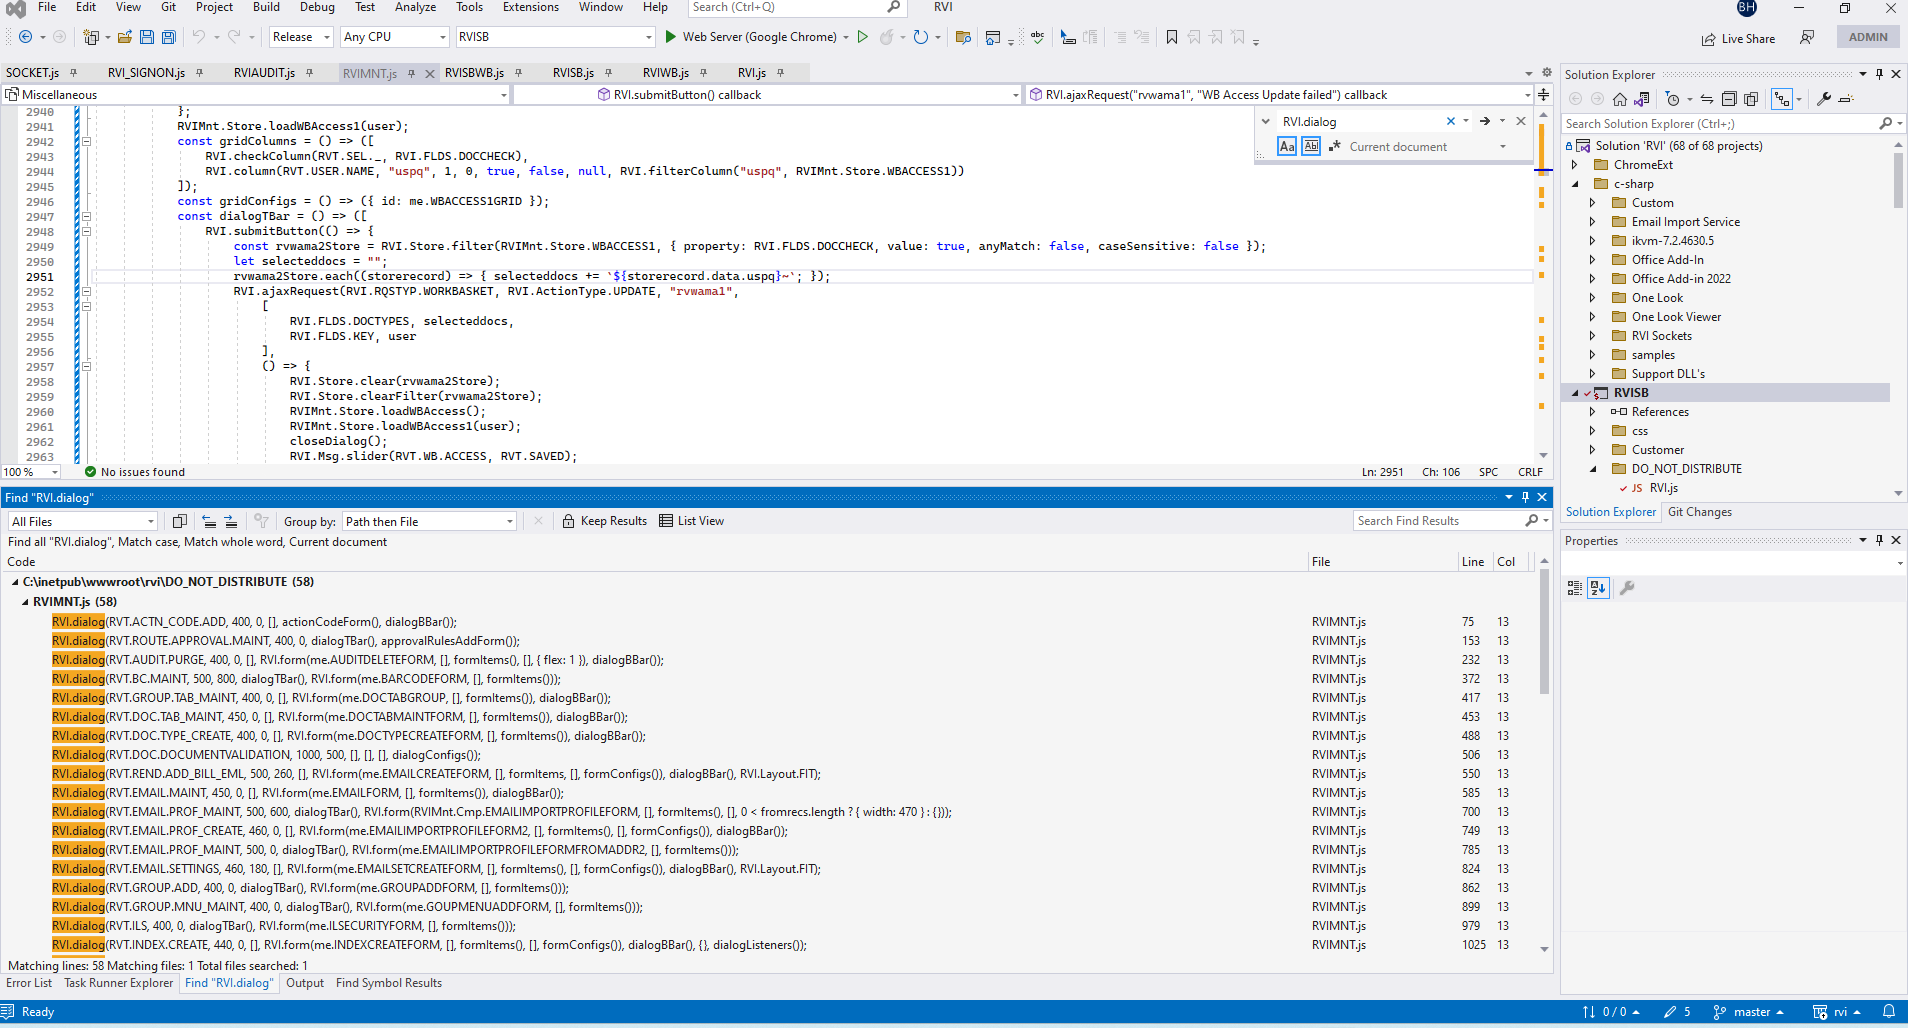Open the Any CPU platform dropdown
Viewport: 1908px width, 1028px height.
443,37
